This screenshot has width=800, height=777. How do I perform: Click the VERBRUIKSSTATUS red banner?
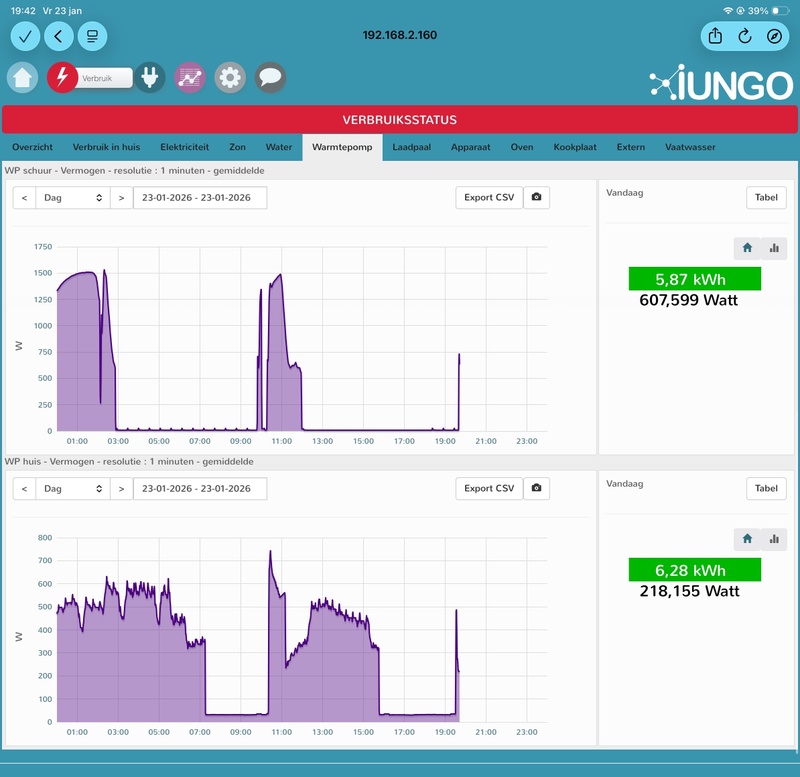click(x=400, y=120)
